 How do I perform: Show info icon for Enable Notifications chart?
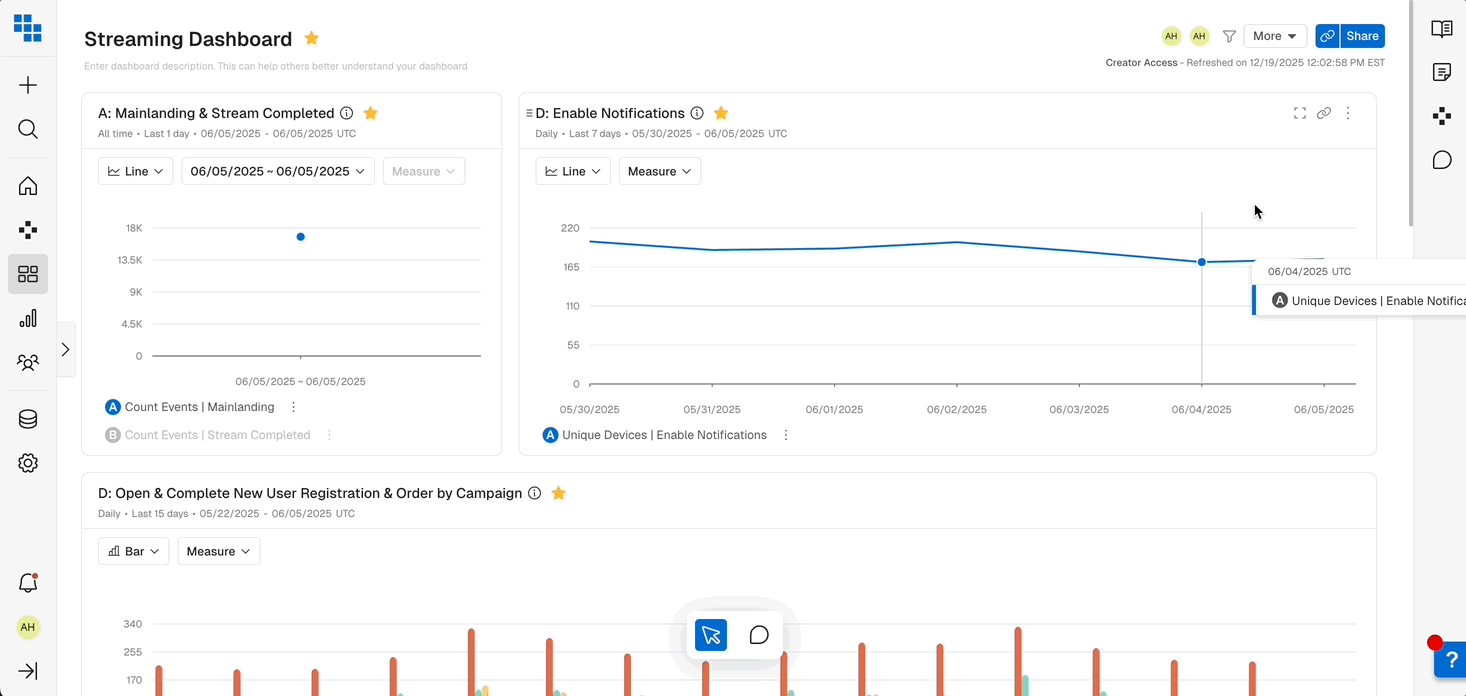click(697, 113)
